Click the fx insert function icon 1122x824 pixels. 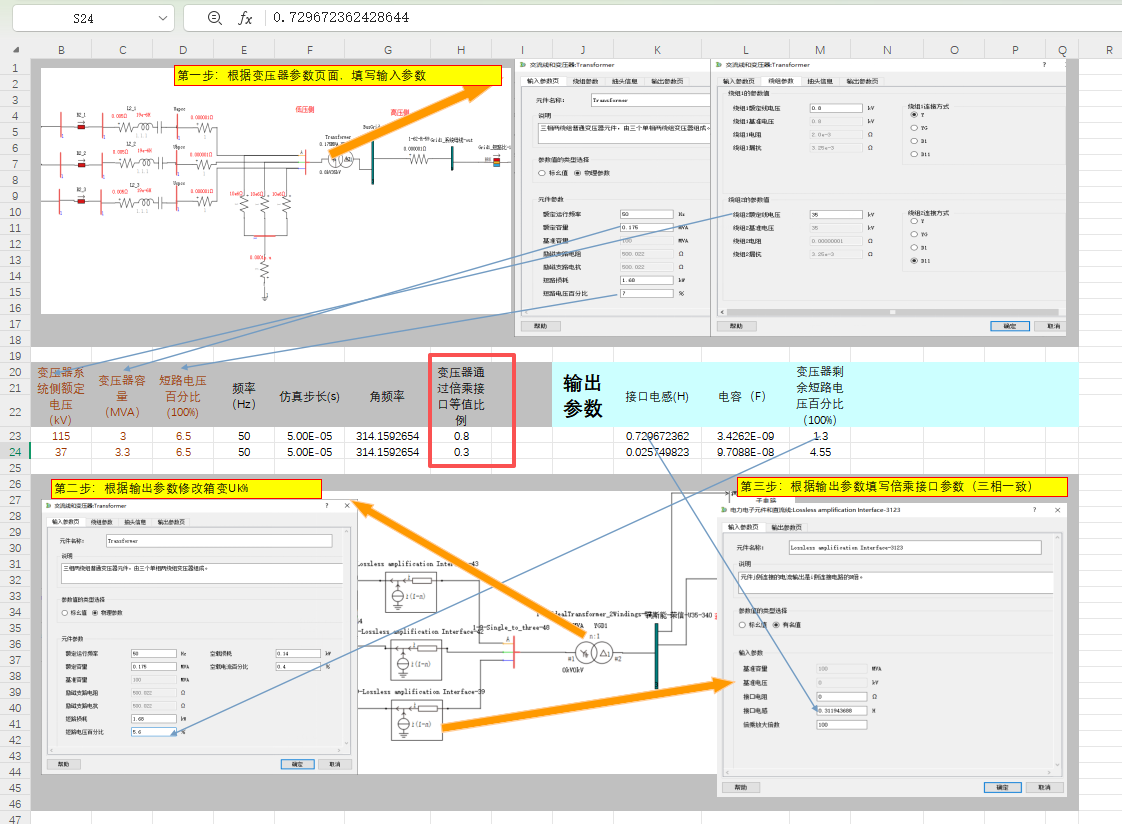tap(245, 18)
